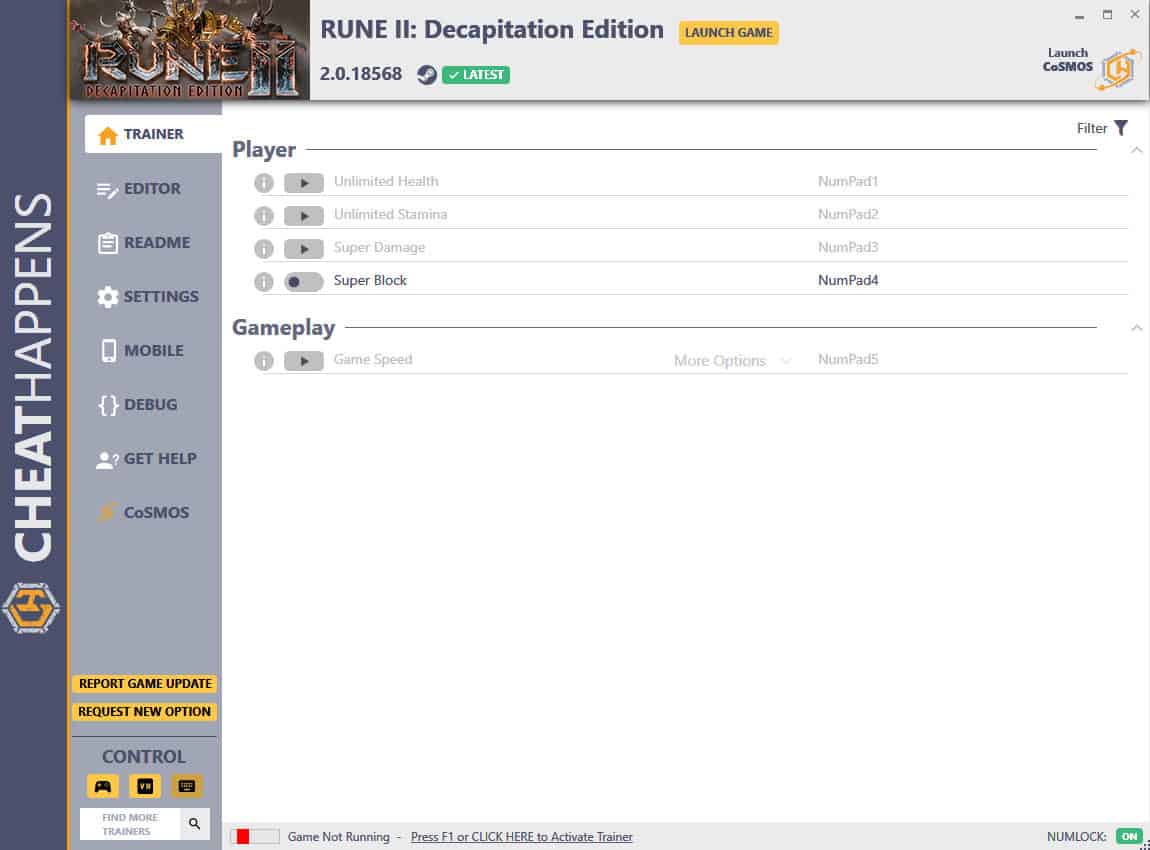The height and width of the screenshot is (850, 1150).
Task: Maximize the trainer window
Action: [1107, 15]
